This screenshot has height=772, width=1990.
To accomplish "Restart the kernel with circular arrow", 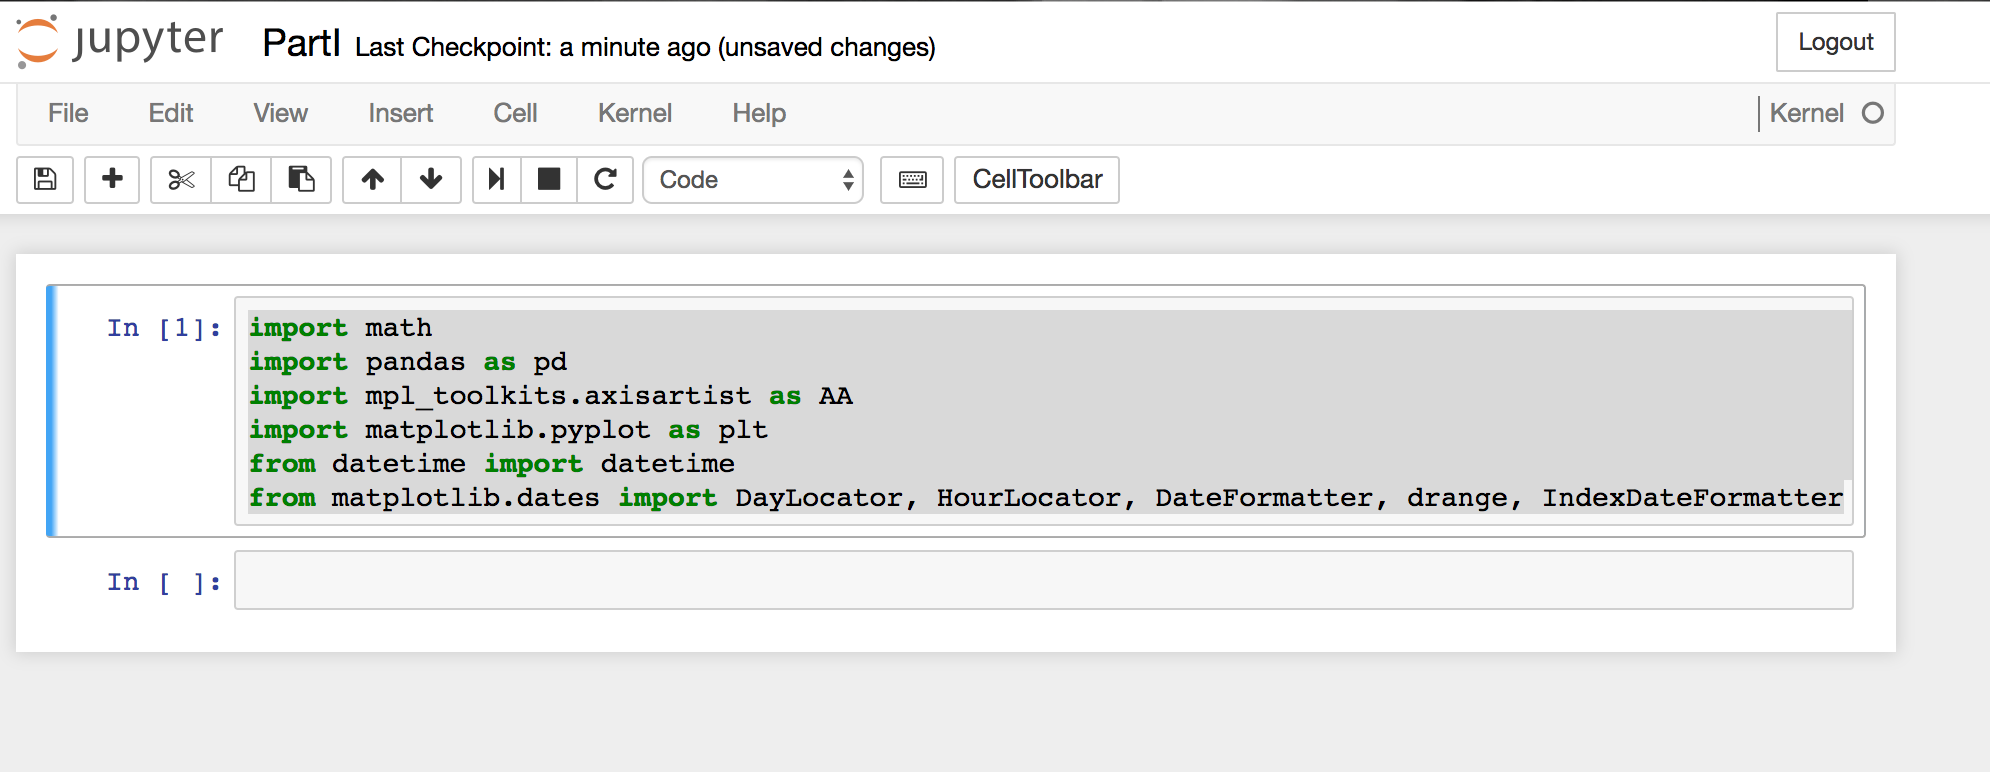I will (x=605, y=180).
